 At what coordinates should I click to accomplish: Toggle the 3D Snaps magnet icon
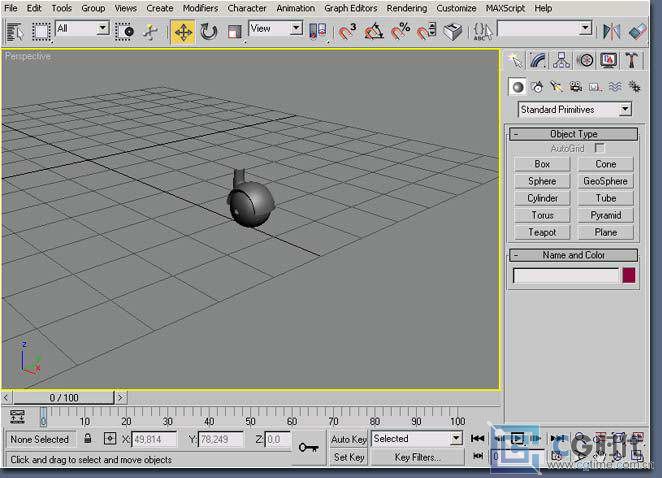point(347,32)
